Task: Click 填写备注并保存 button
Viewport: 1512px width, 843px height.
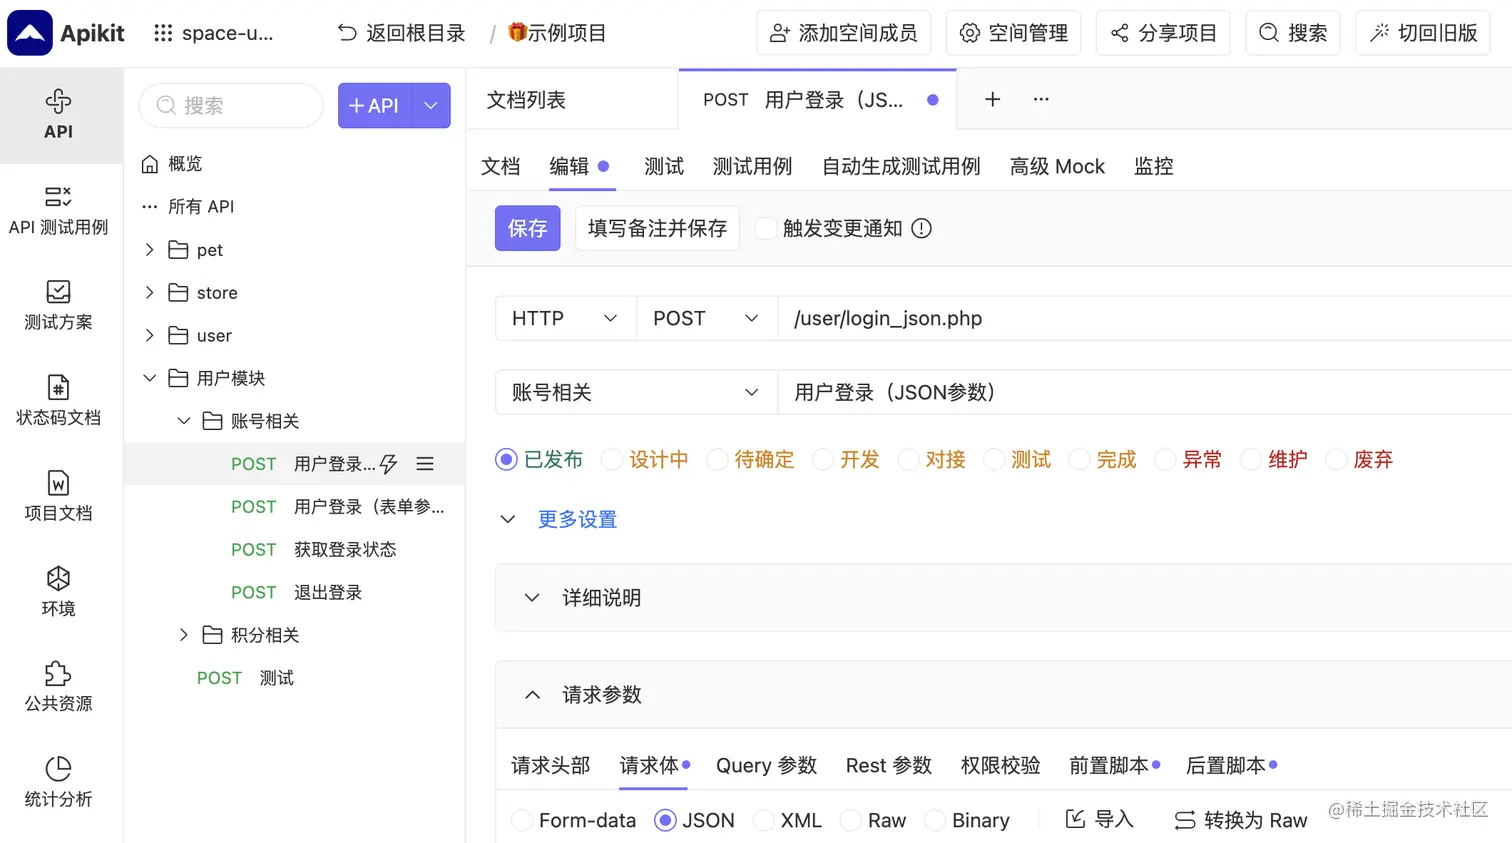Action: 657,228
